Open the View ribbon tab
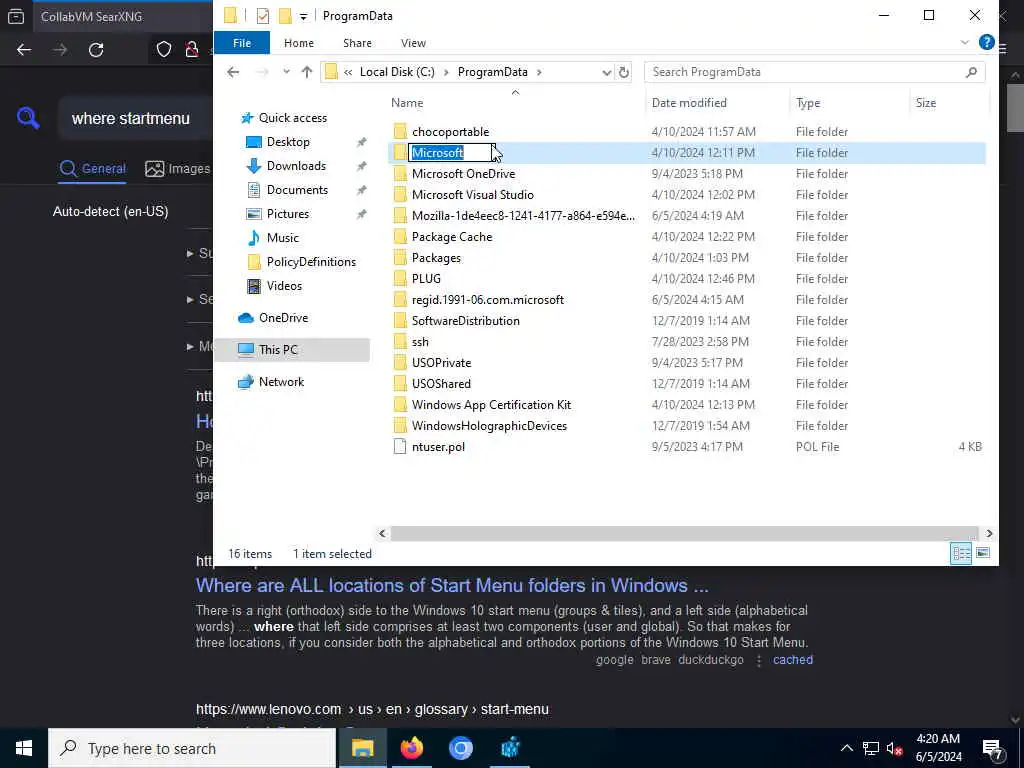This screenshot has width=1024, height=768. pos(413,43)
